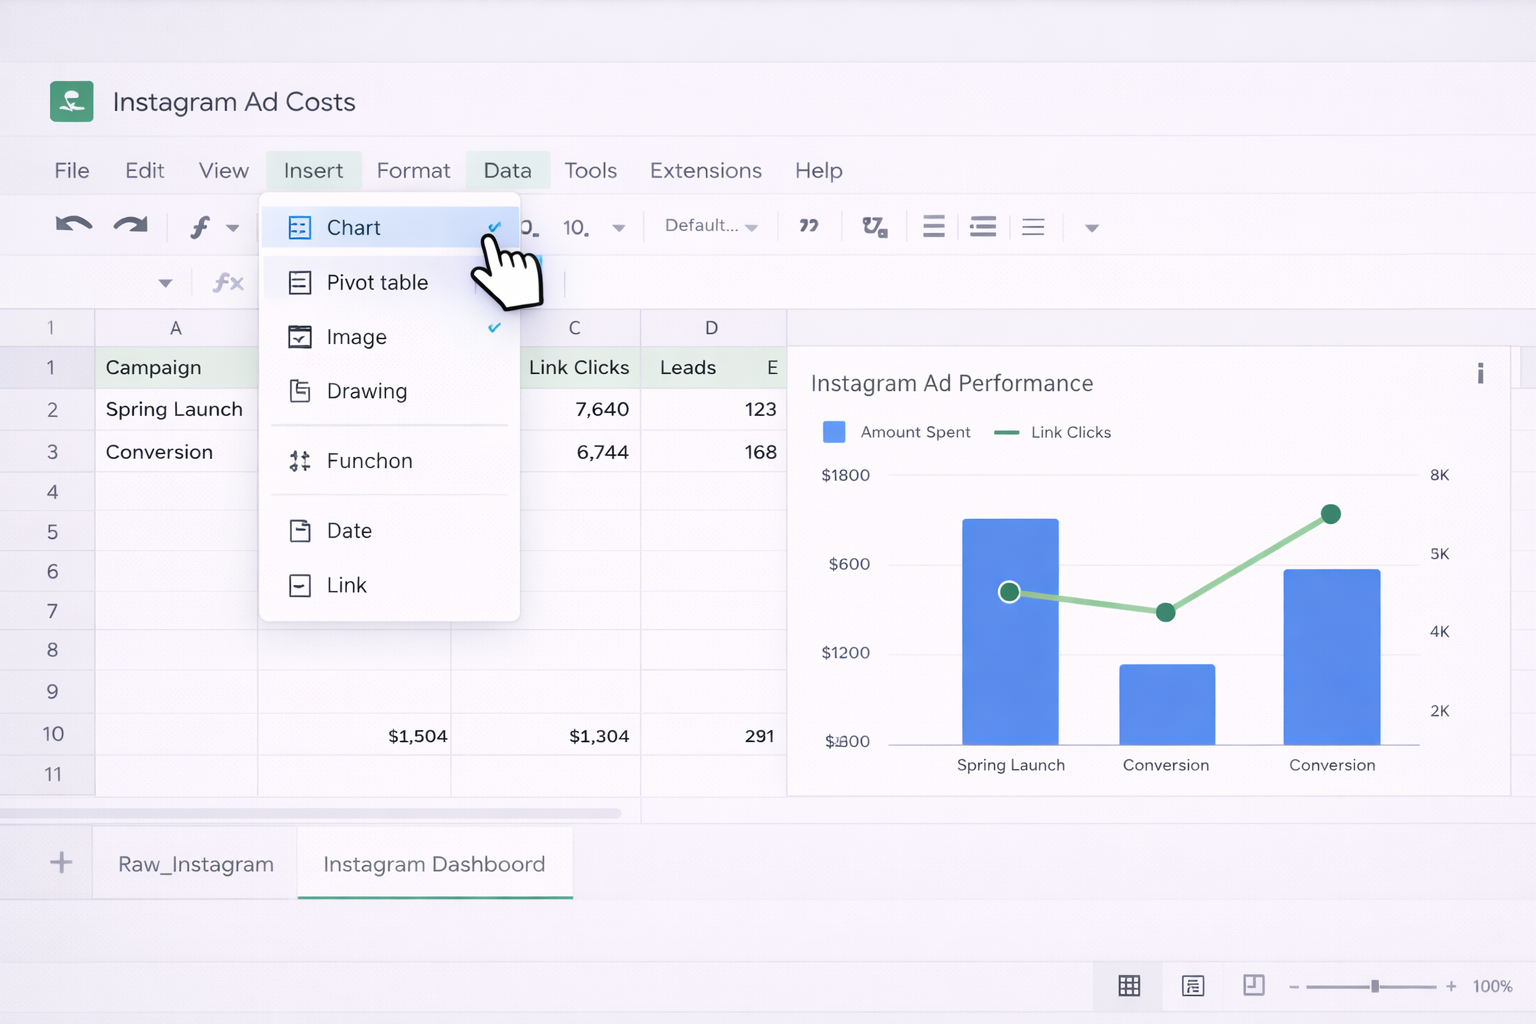This screenshot has height=1024, width=1536.
Task: Click the page break view icon
Action: coord(1253,985)
